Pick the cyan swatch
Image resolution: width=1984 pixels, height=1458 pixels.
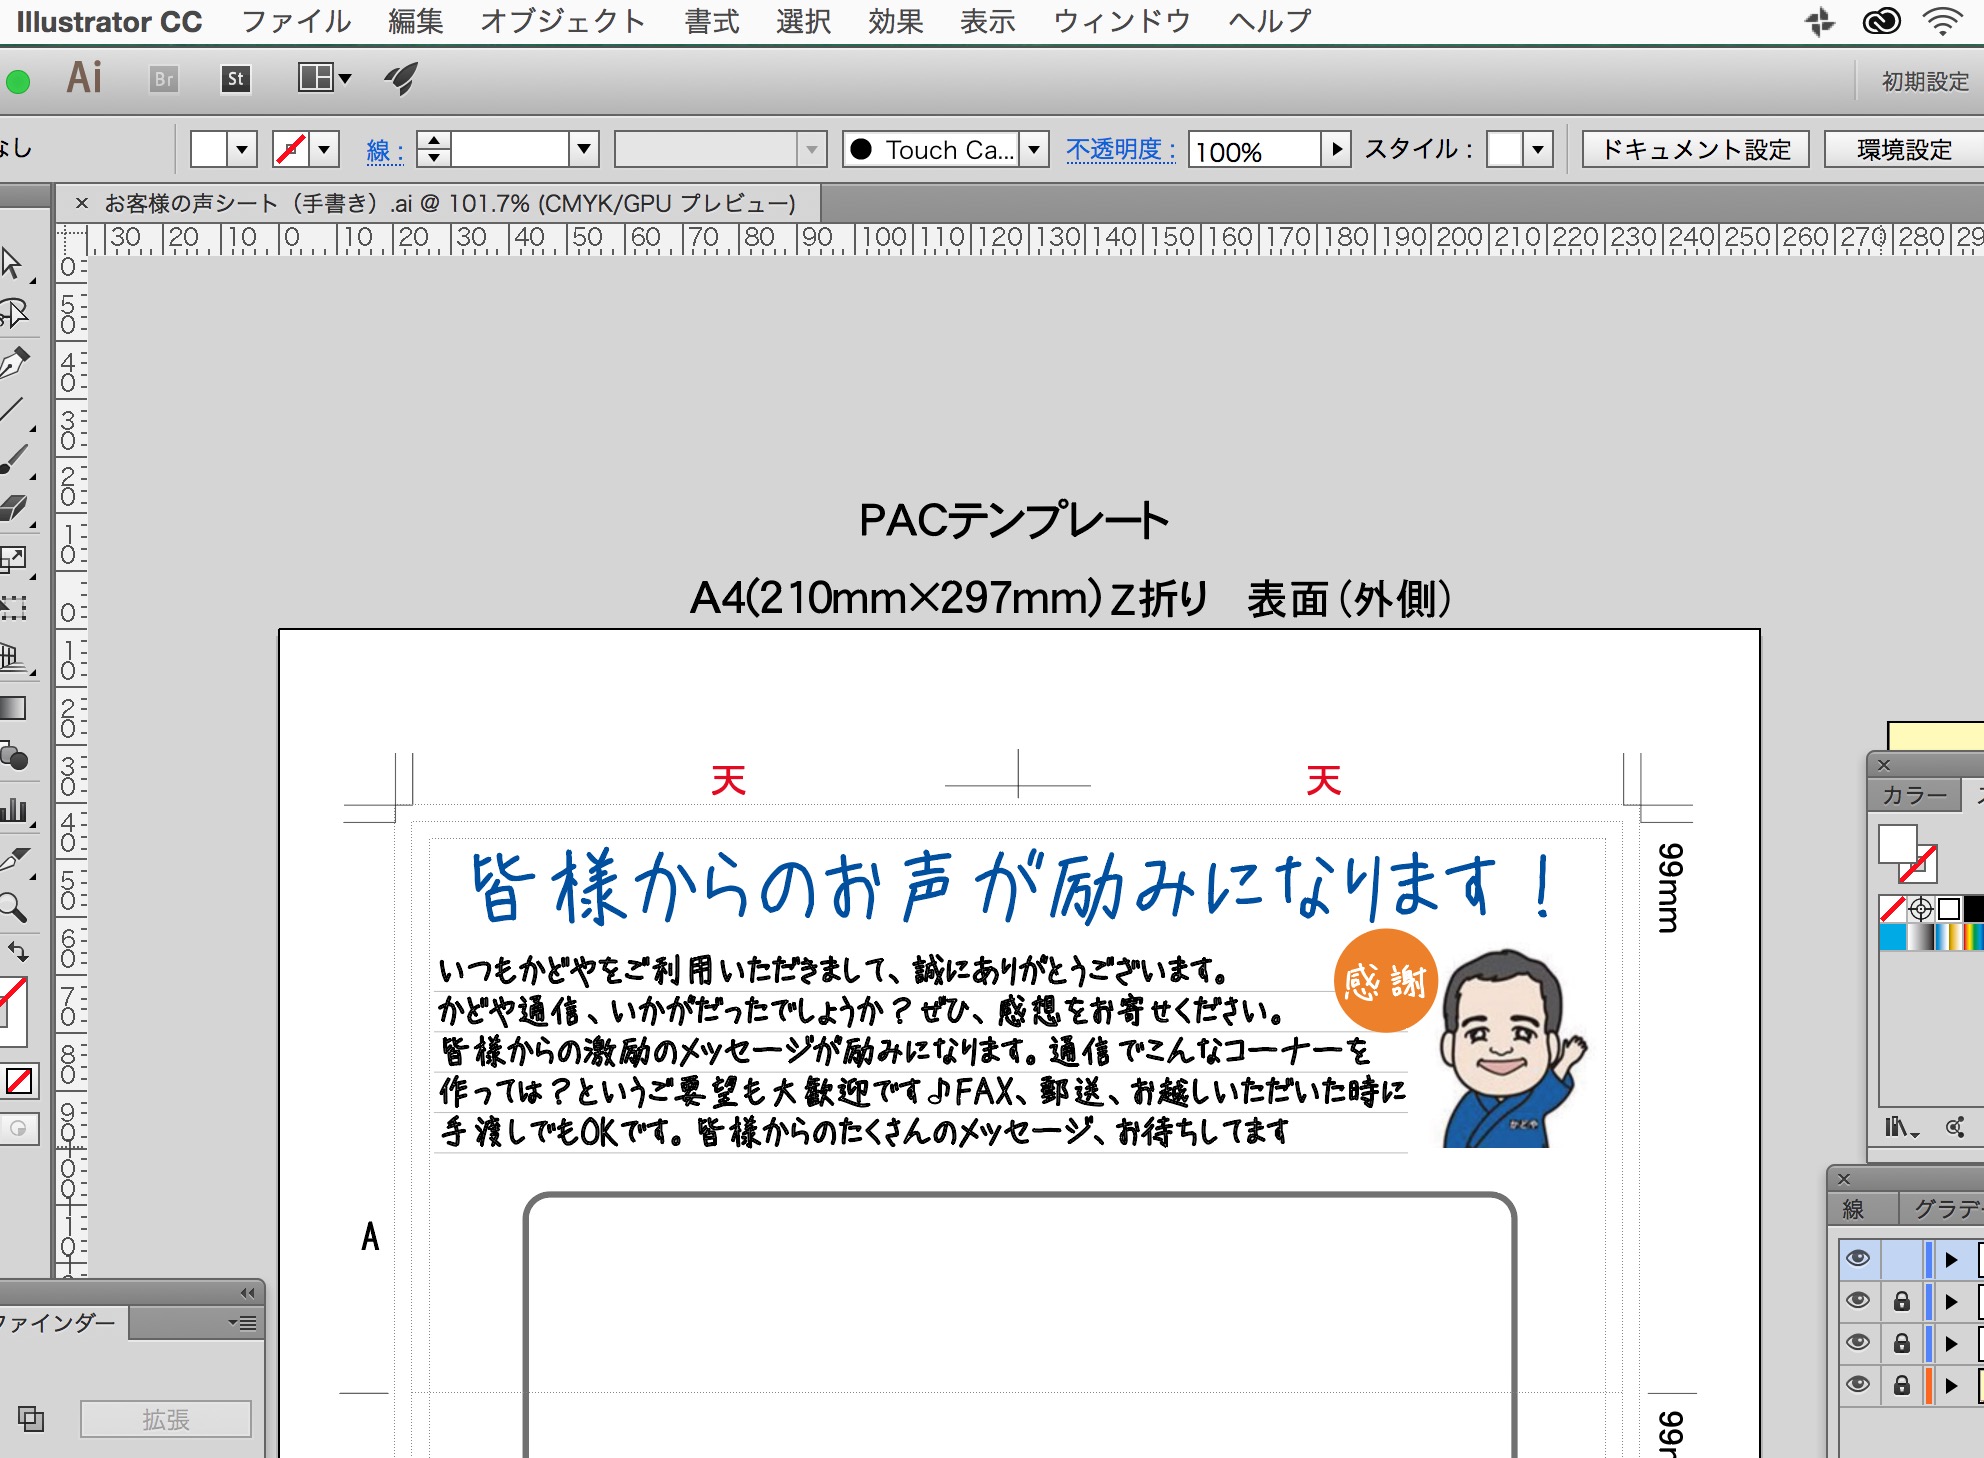pyautogui.click(x=1892, y=937)
